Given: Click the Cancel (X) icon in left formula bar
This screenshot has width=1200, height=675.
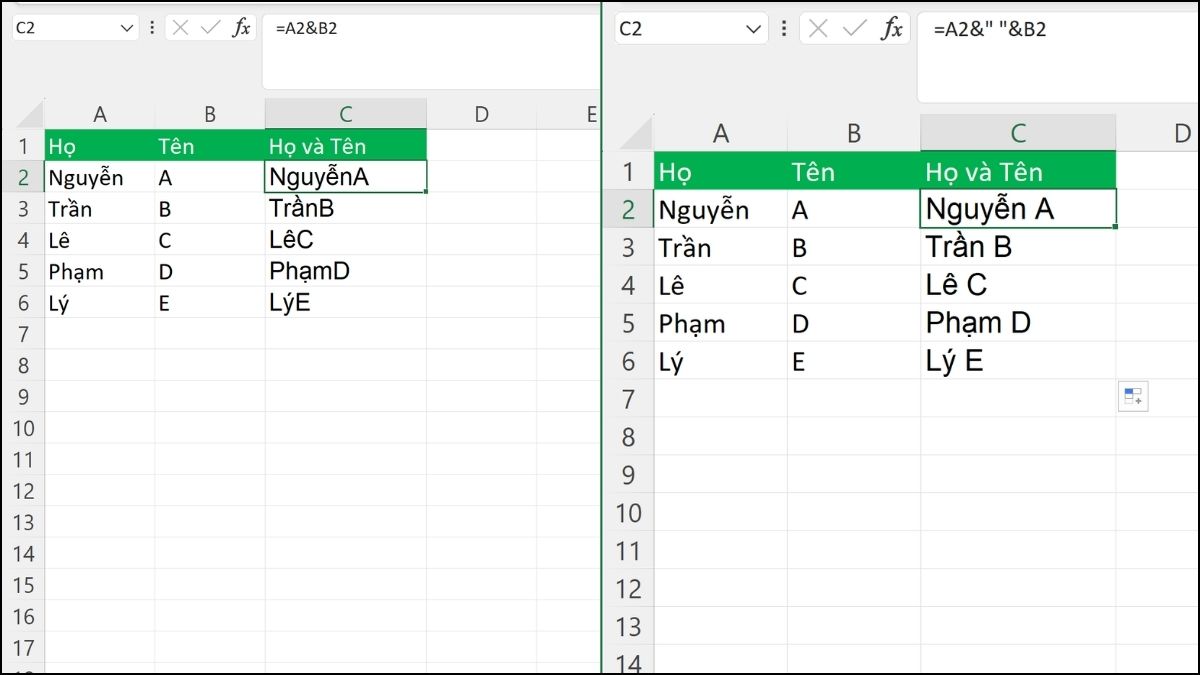Looking at the screenshot, I should (180, 28).
